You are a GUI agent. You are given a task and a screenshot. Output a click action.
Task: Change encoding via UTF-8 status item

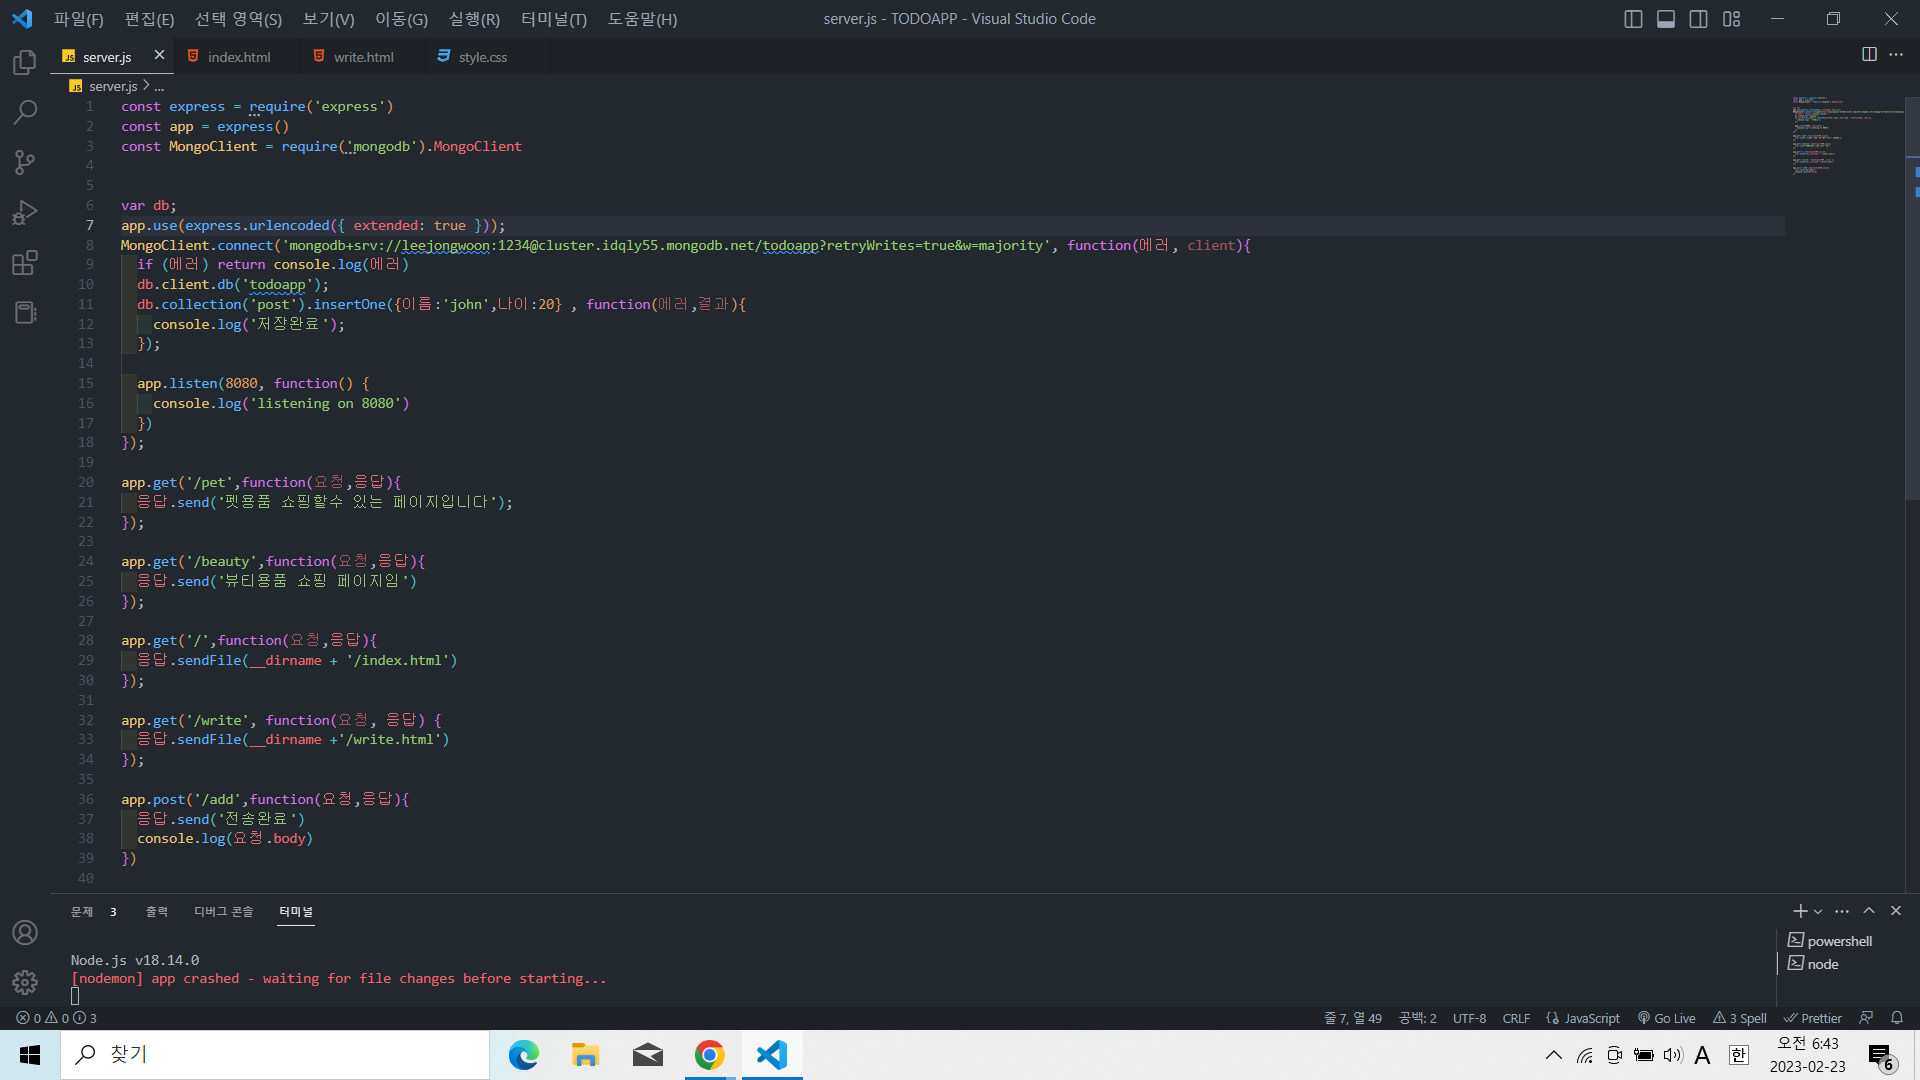pyautogui.click(x=1469, y=1018)
